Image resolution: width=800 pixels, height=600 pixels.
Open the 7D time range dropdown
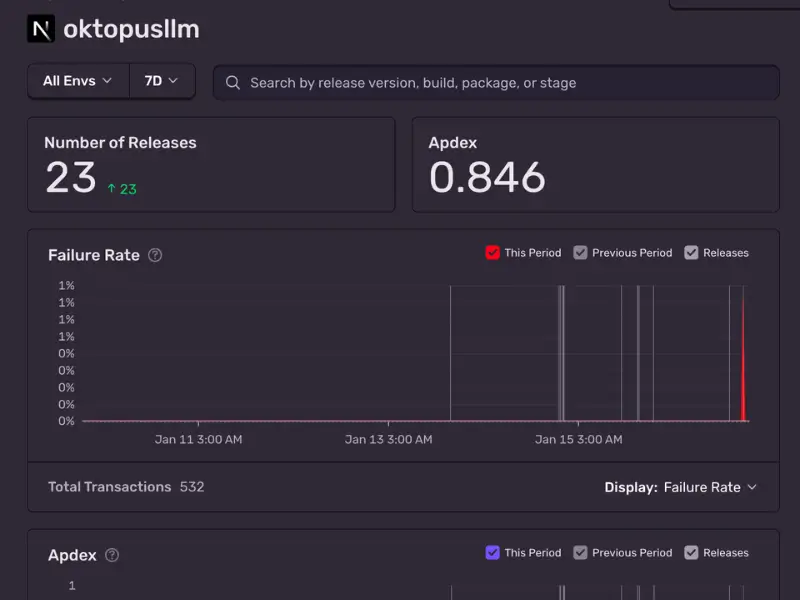tap(161, 81)
